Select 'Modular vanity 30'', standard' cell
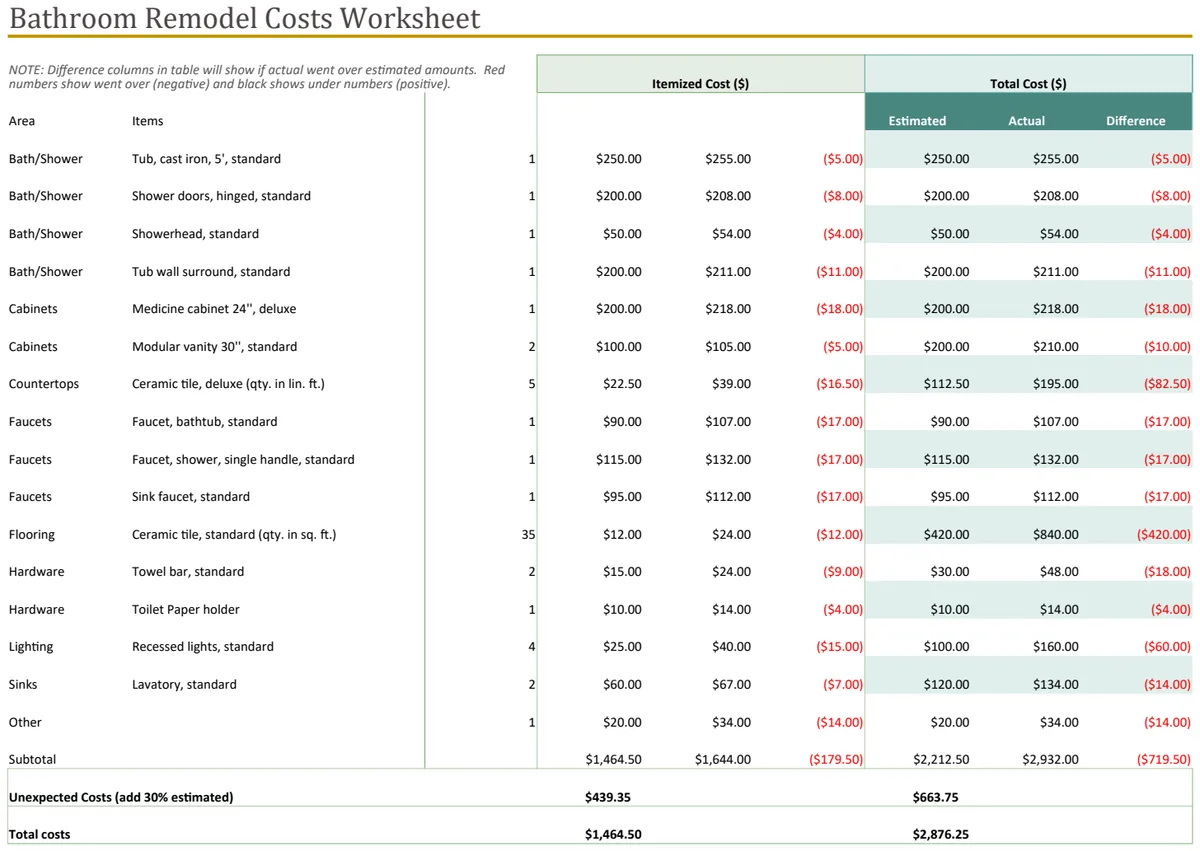This screenshot has height=851, width=1200. coord(214,347)
